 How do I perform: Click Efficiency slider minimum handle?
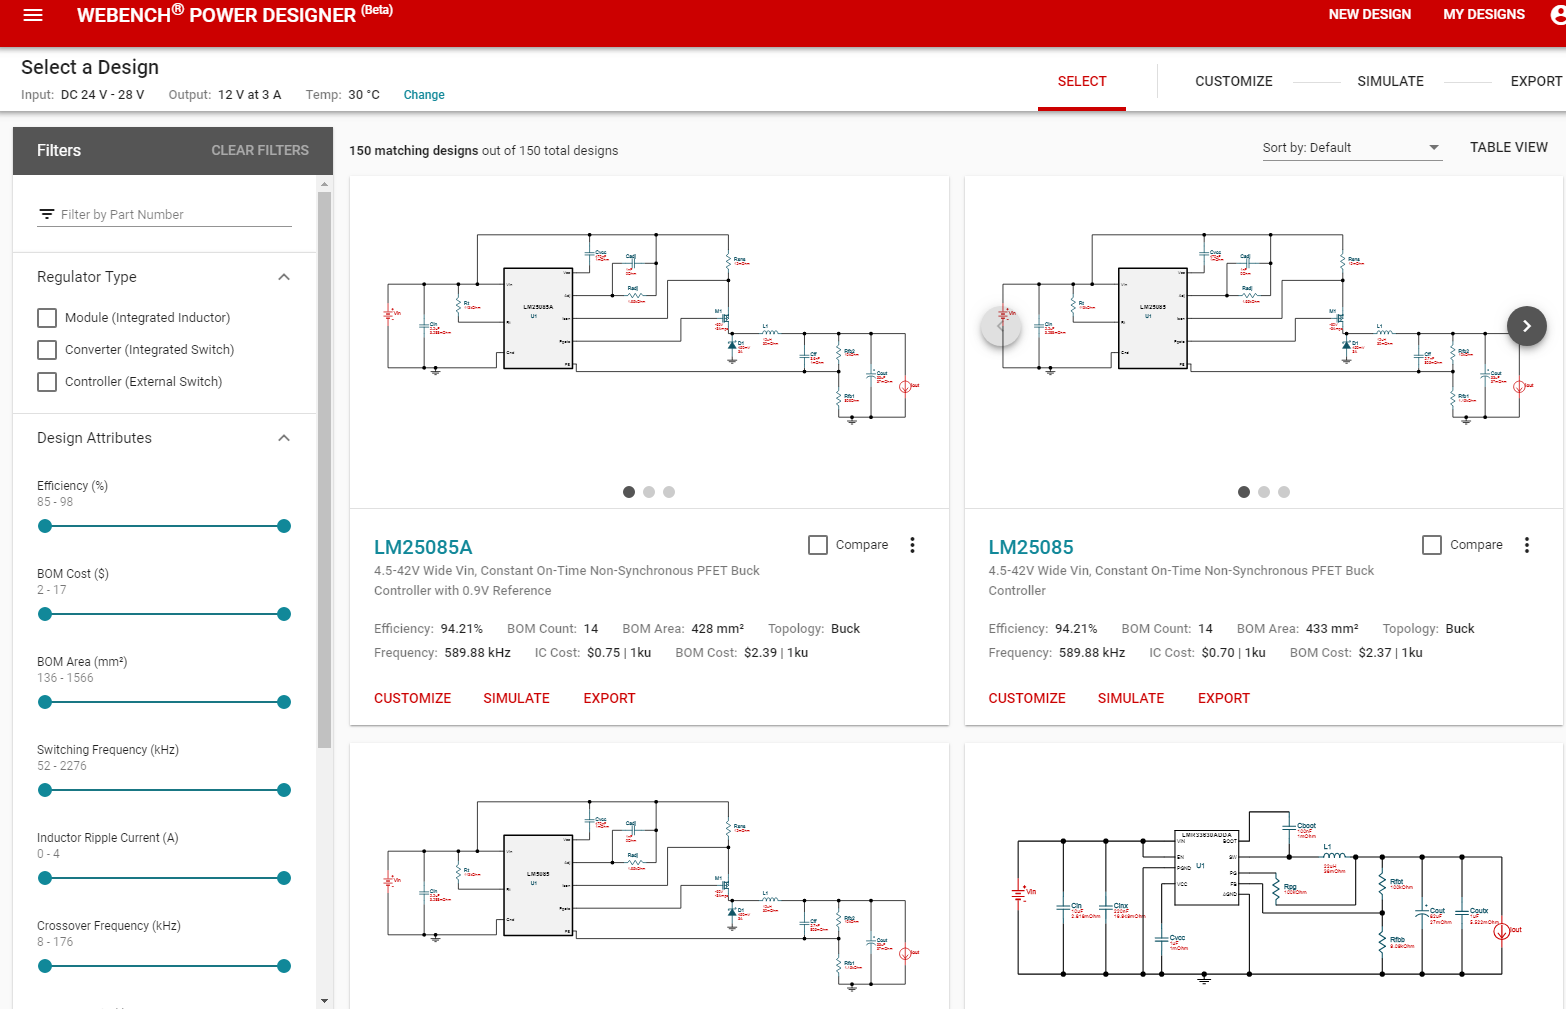pos(44,526)
